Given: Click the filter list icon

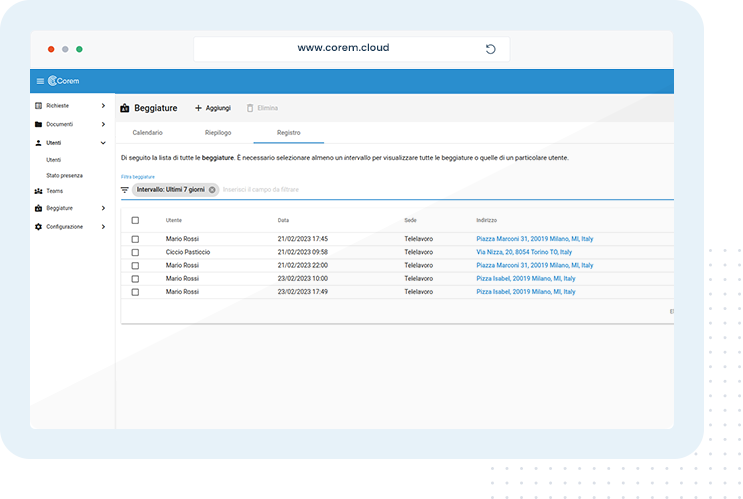Looking at the screenshot, I should click(x=125, y=189).
